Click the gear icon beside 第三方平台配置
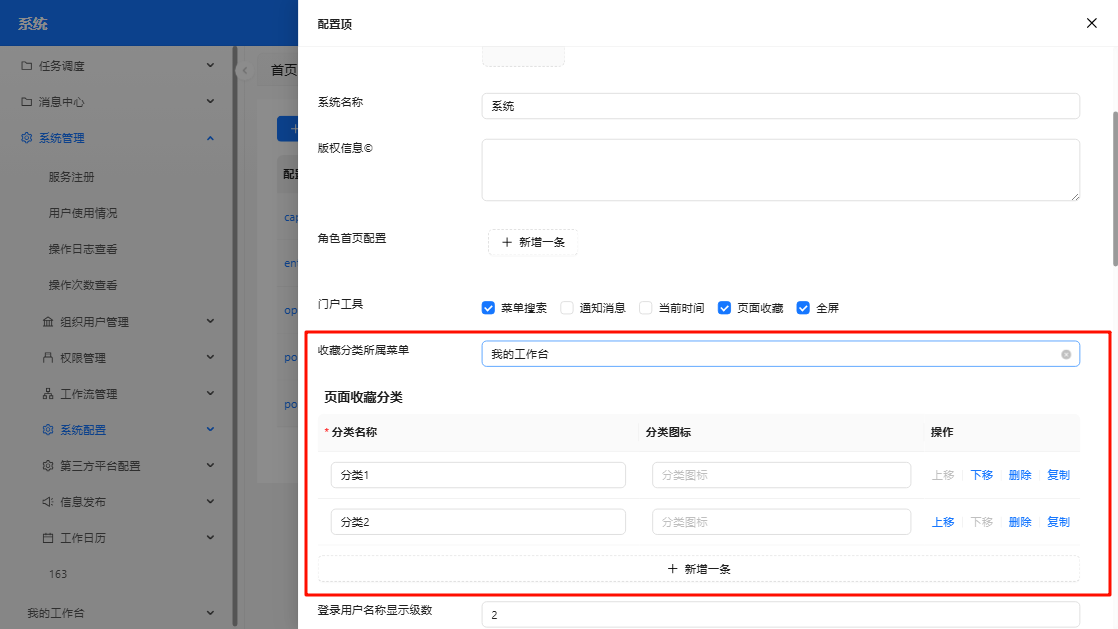Screen dimensions: 1118x629 pos(48,466)
